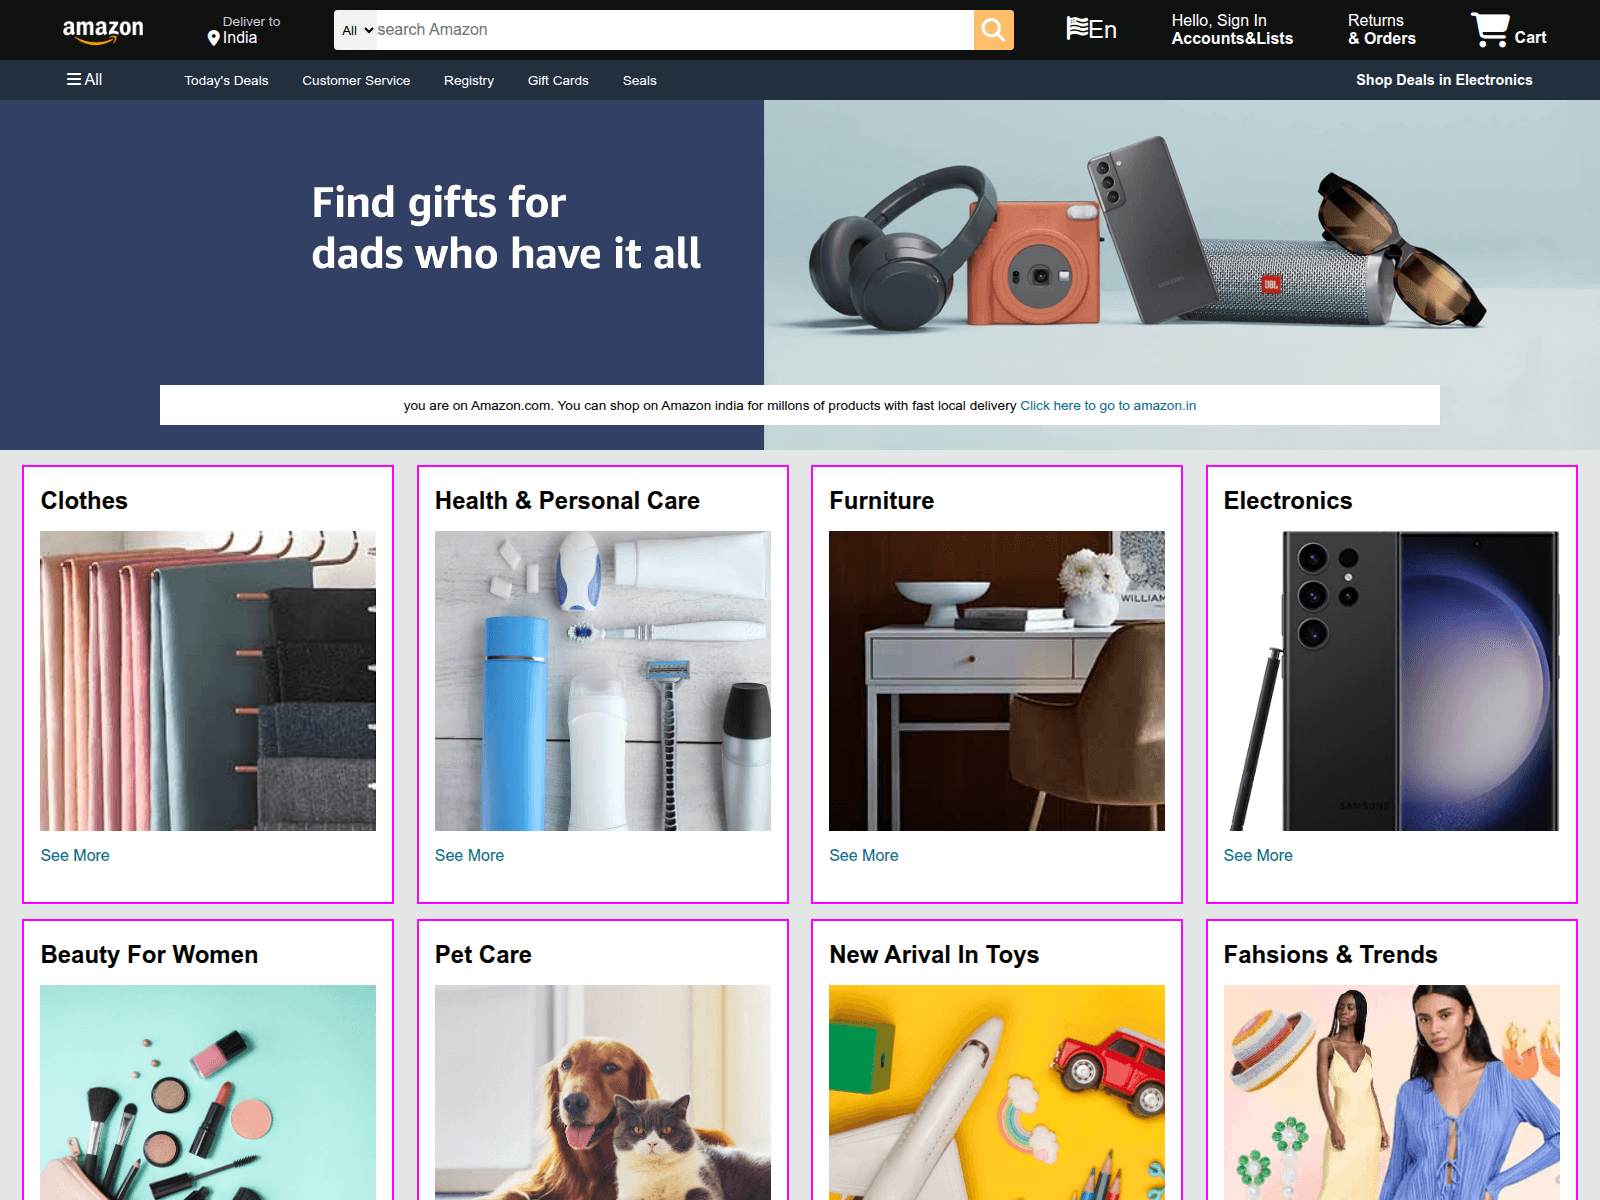Expand the All search category dropdown
Screen dimensions: 1600x1200
pyautogui.click(x=357, y=30)
